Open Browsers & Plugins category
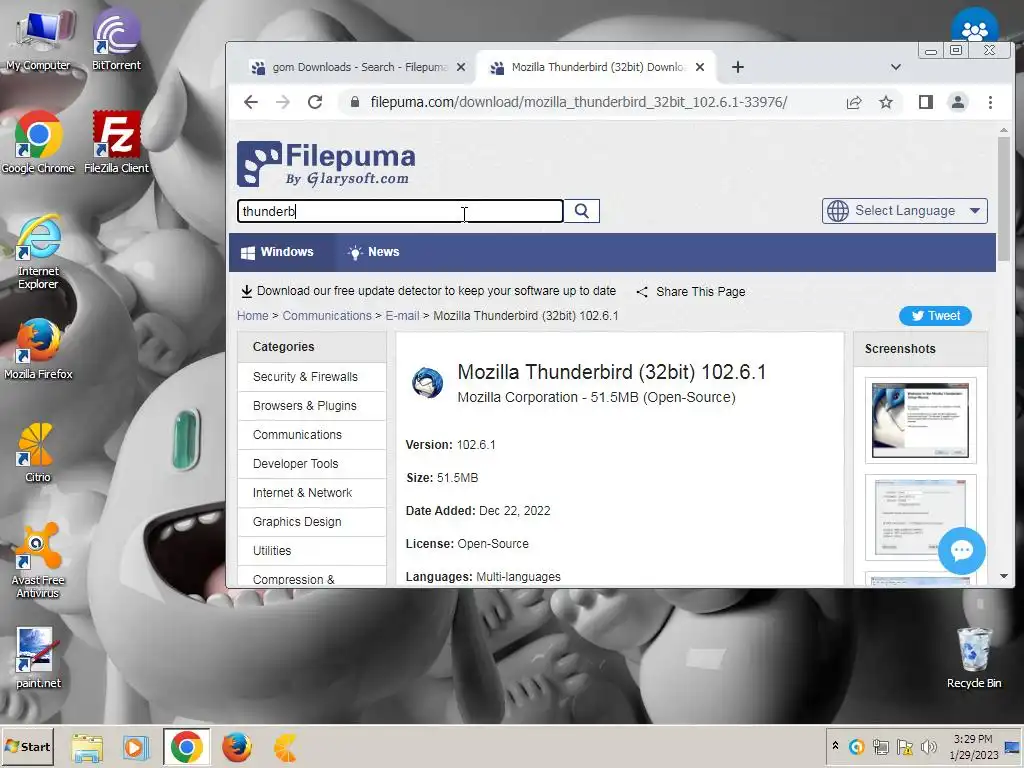 [312, 406]
